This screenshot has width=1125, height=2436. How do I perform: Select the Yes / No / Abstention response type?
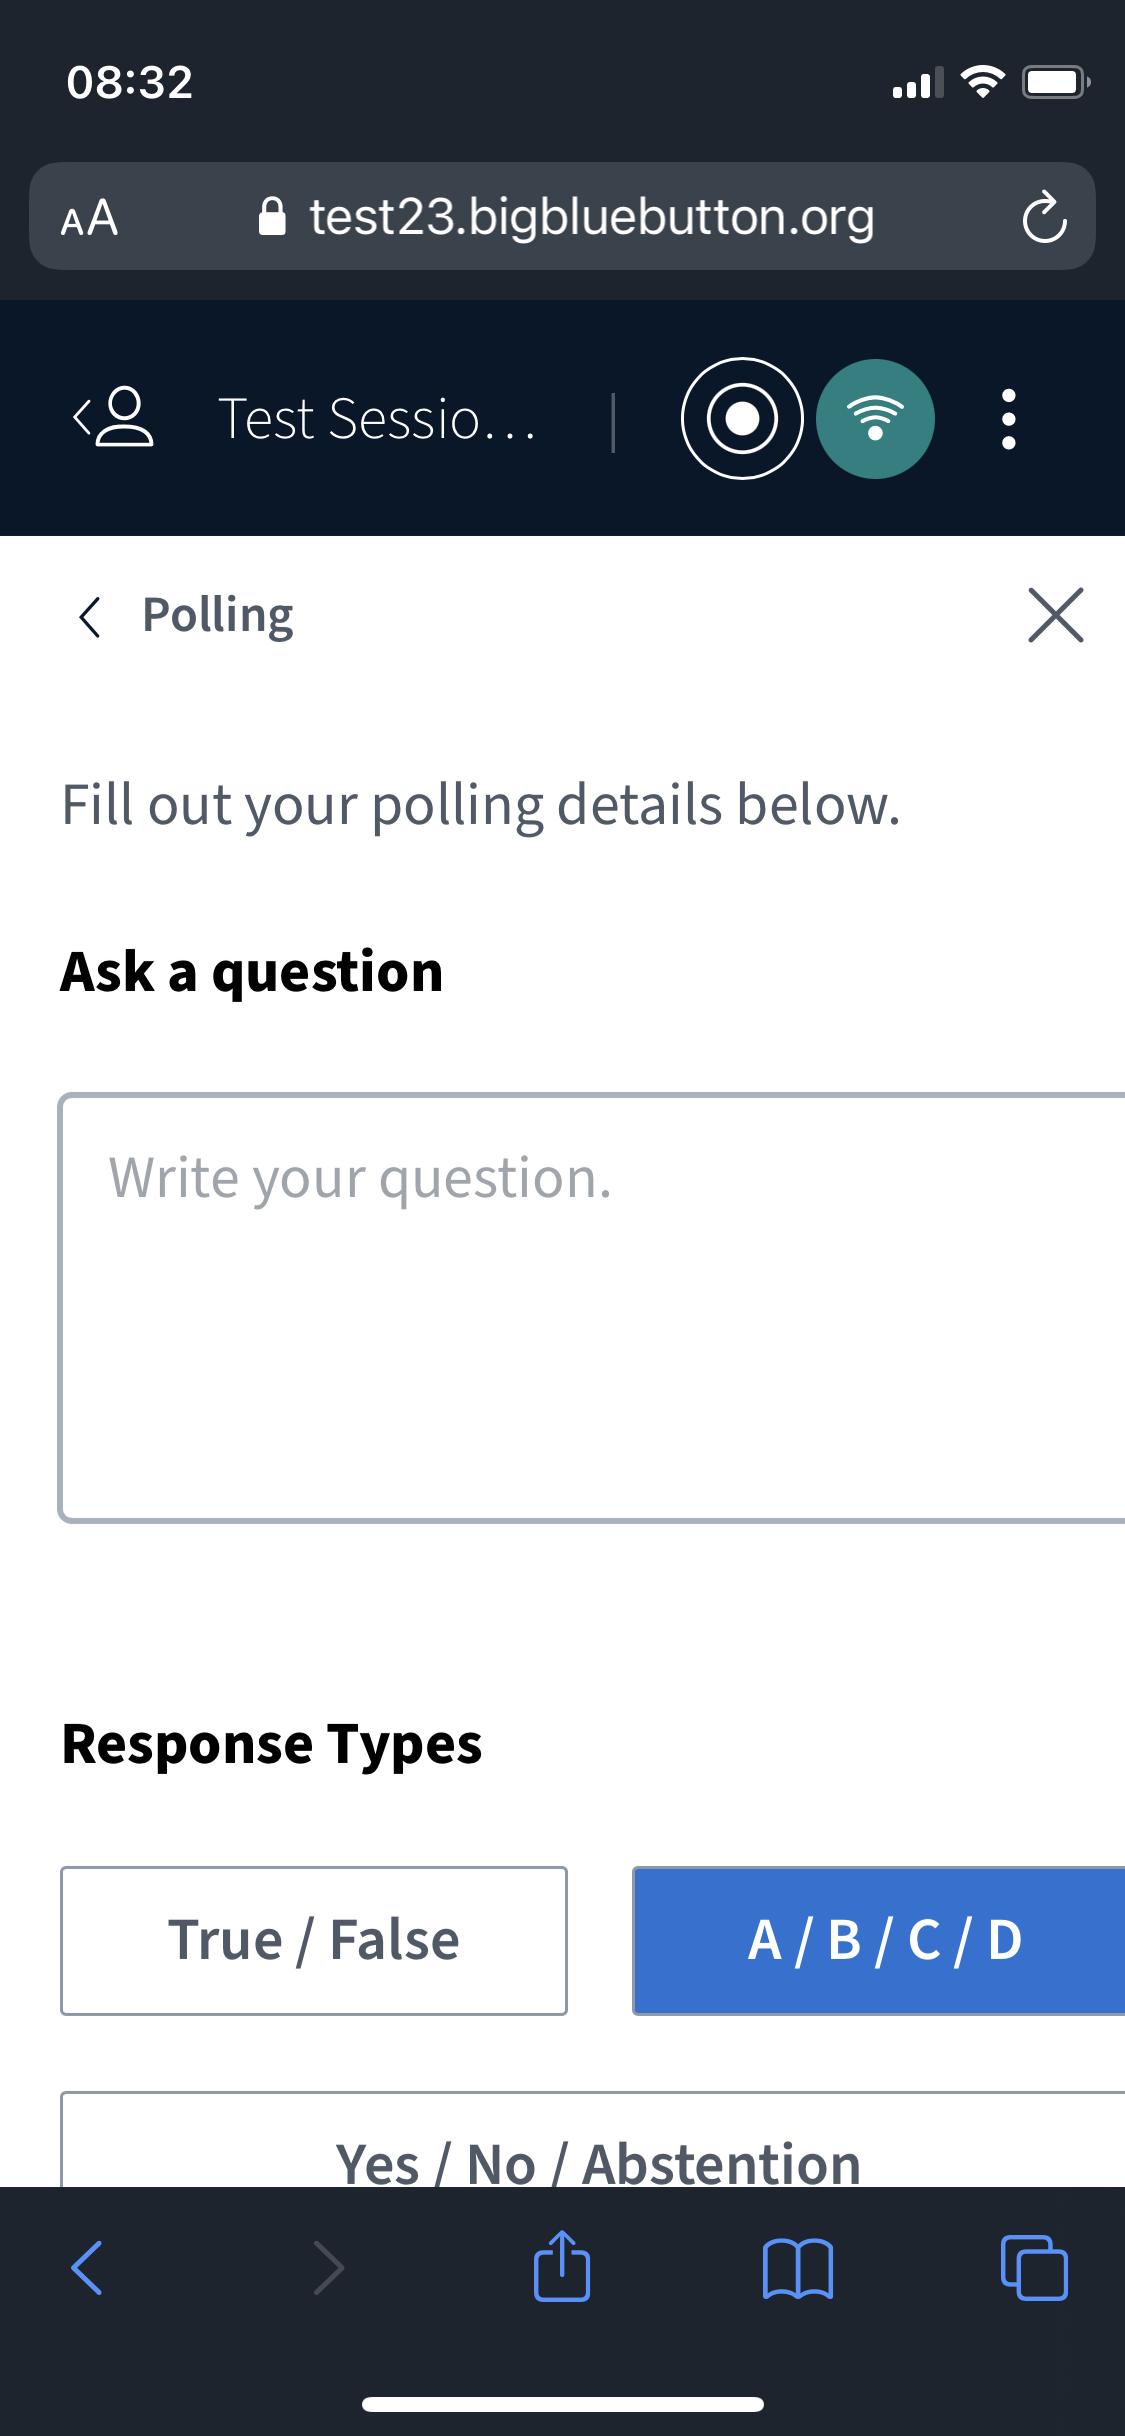[x=597, y=2160]
